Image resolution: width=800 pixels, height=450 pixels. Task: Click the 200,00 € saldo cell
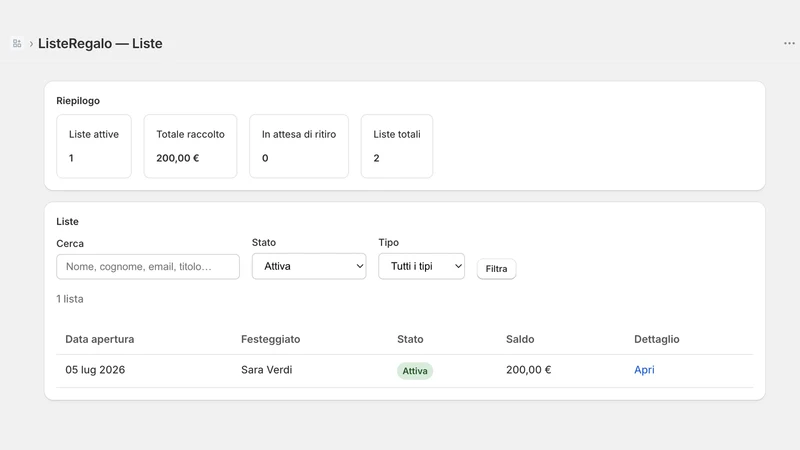(529, 370)
